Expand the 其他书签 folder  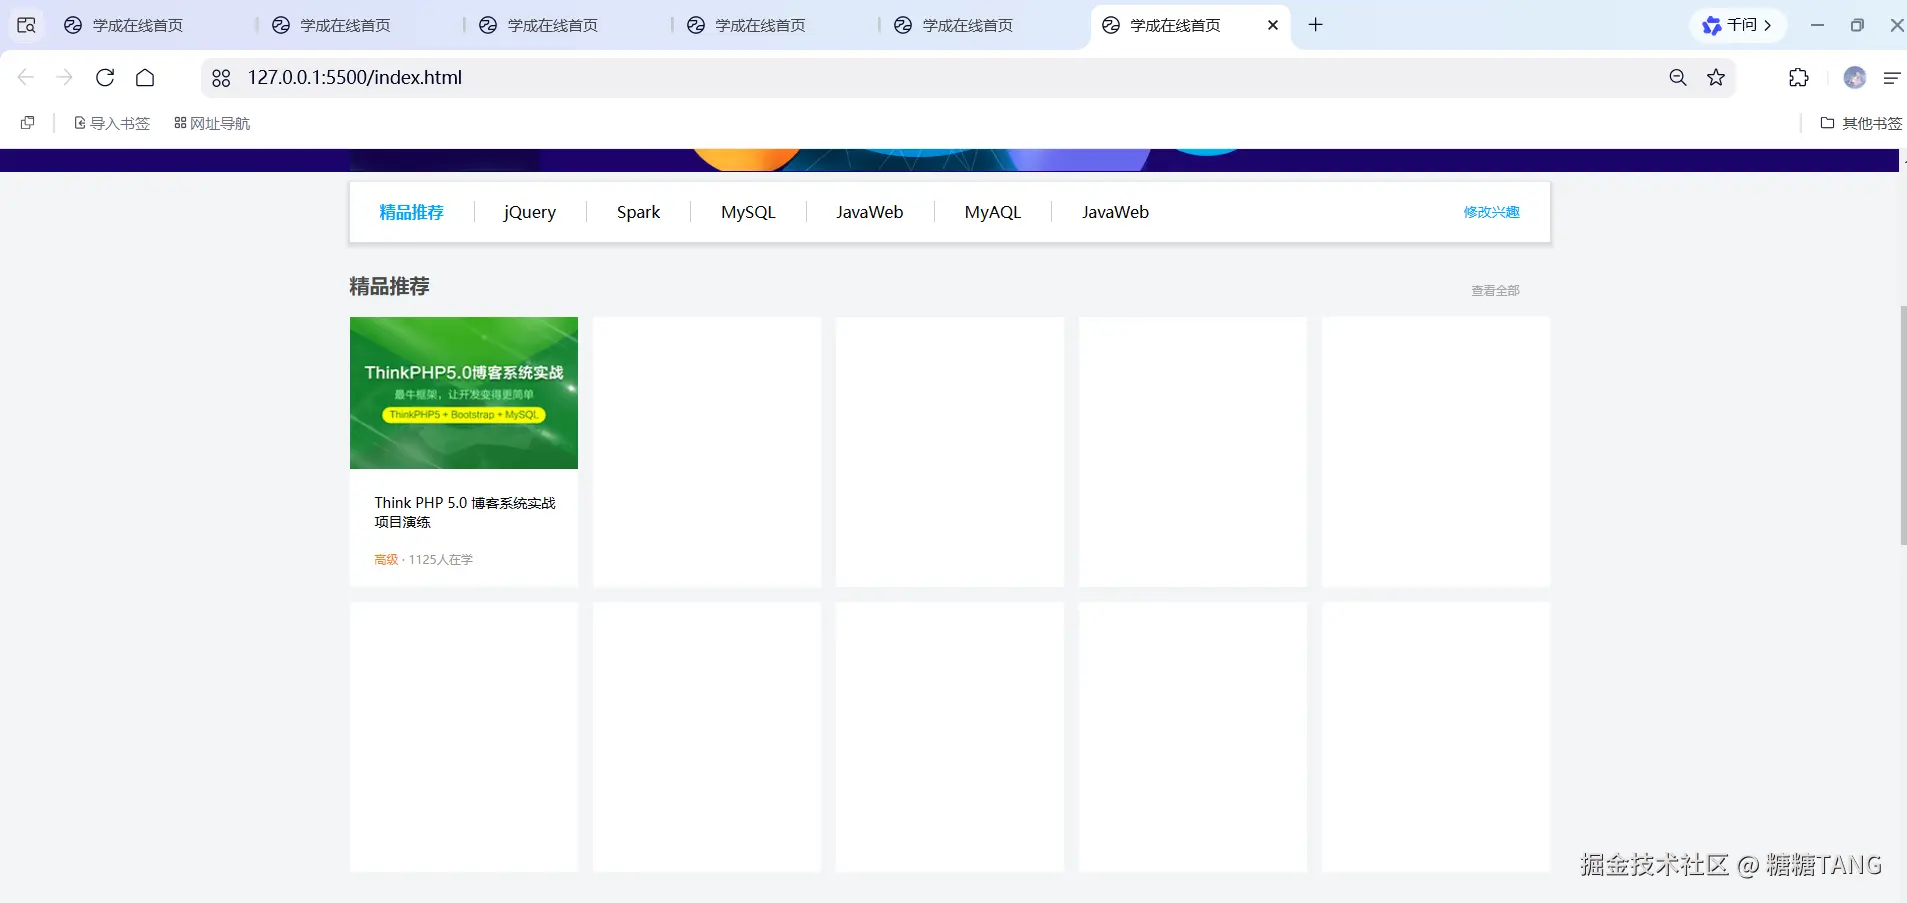point(1861,123)
